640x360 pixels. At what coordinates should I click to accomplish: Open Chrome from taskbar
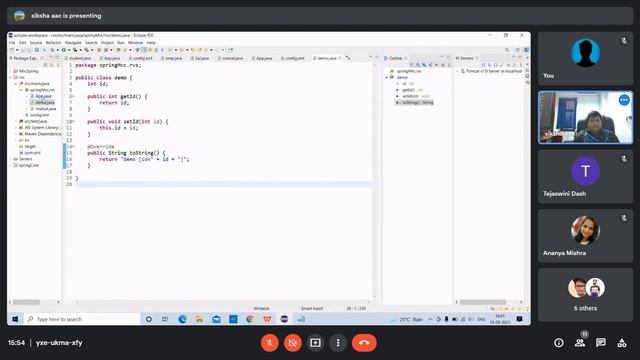(250, 319)
